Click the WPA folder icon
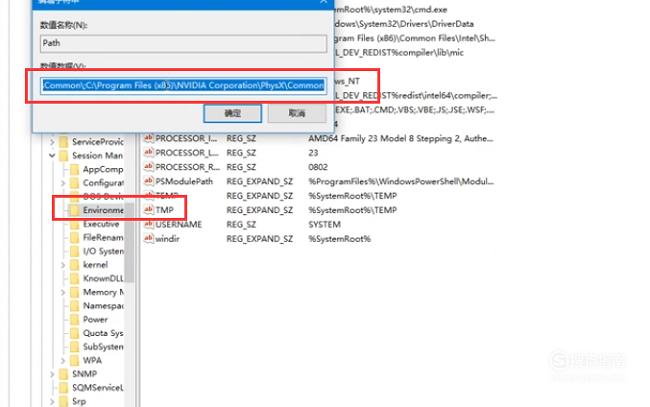 tap(75, 361)
